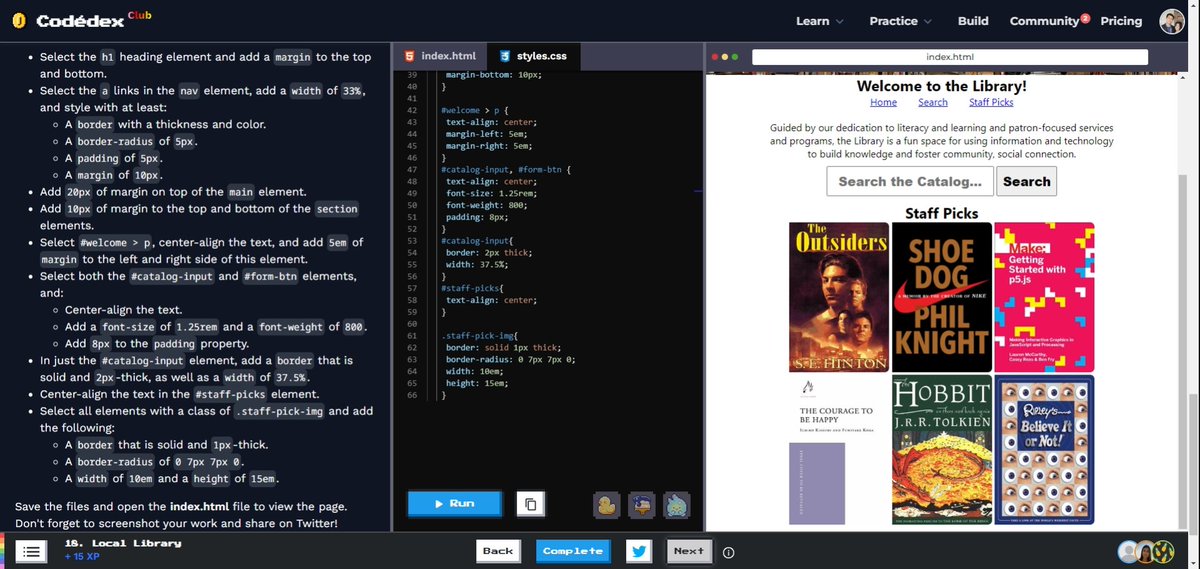Select the Getting Started with p5.js cover
1200x569 pixels.
coord(1044,297)
